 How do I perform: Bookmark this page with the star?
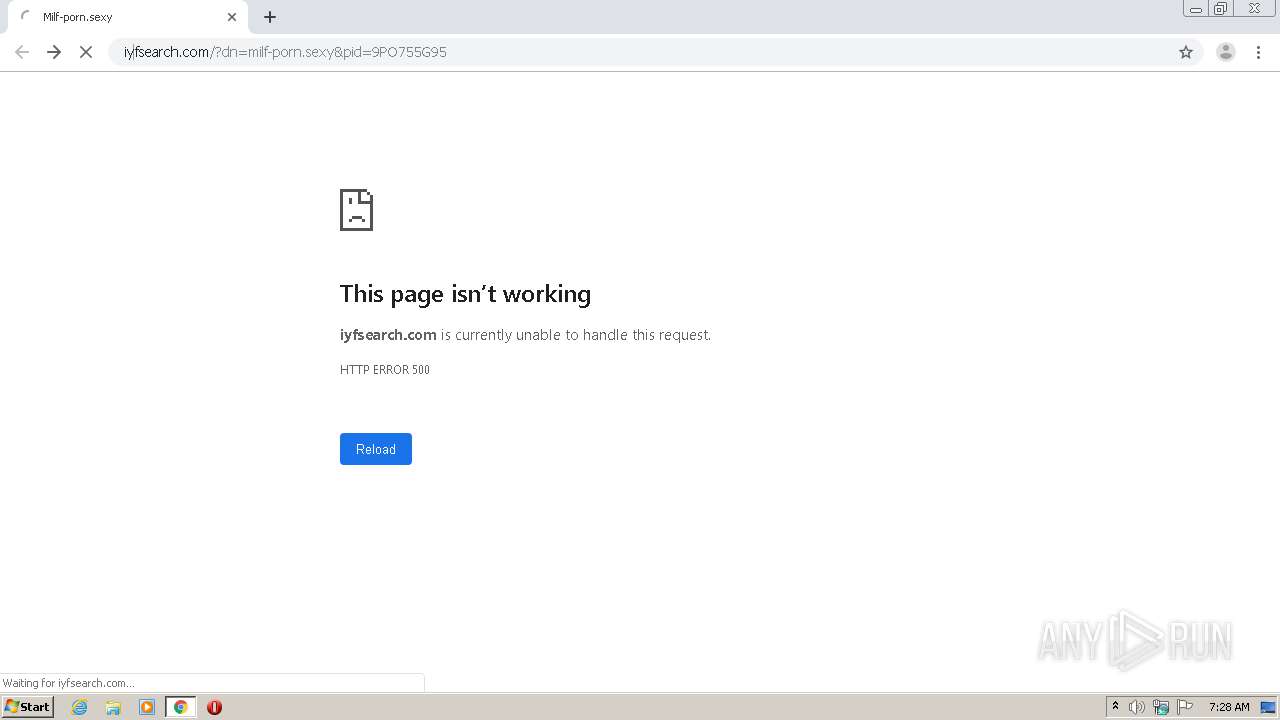(x=1186, y=52)
